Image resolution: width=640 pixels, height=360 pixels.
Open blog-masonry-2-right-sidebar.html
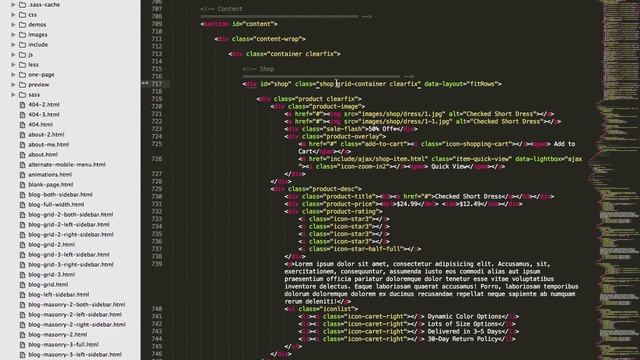[x=77, y=324]
